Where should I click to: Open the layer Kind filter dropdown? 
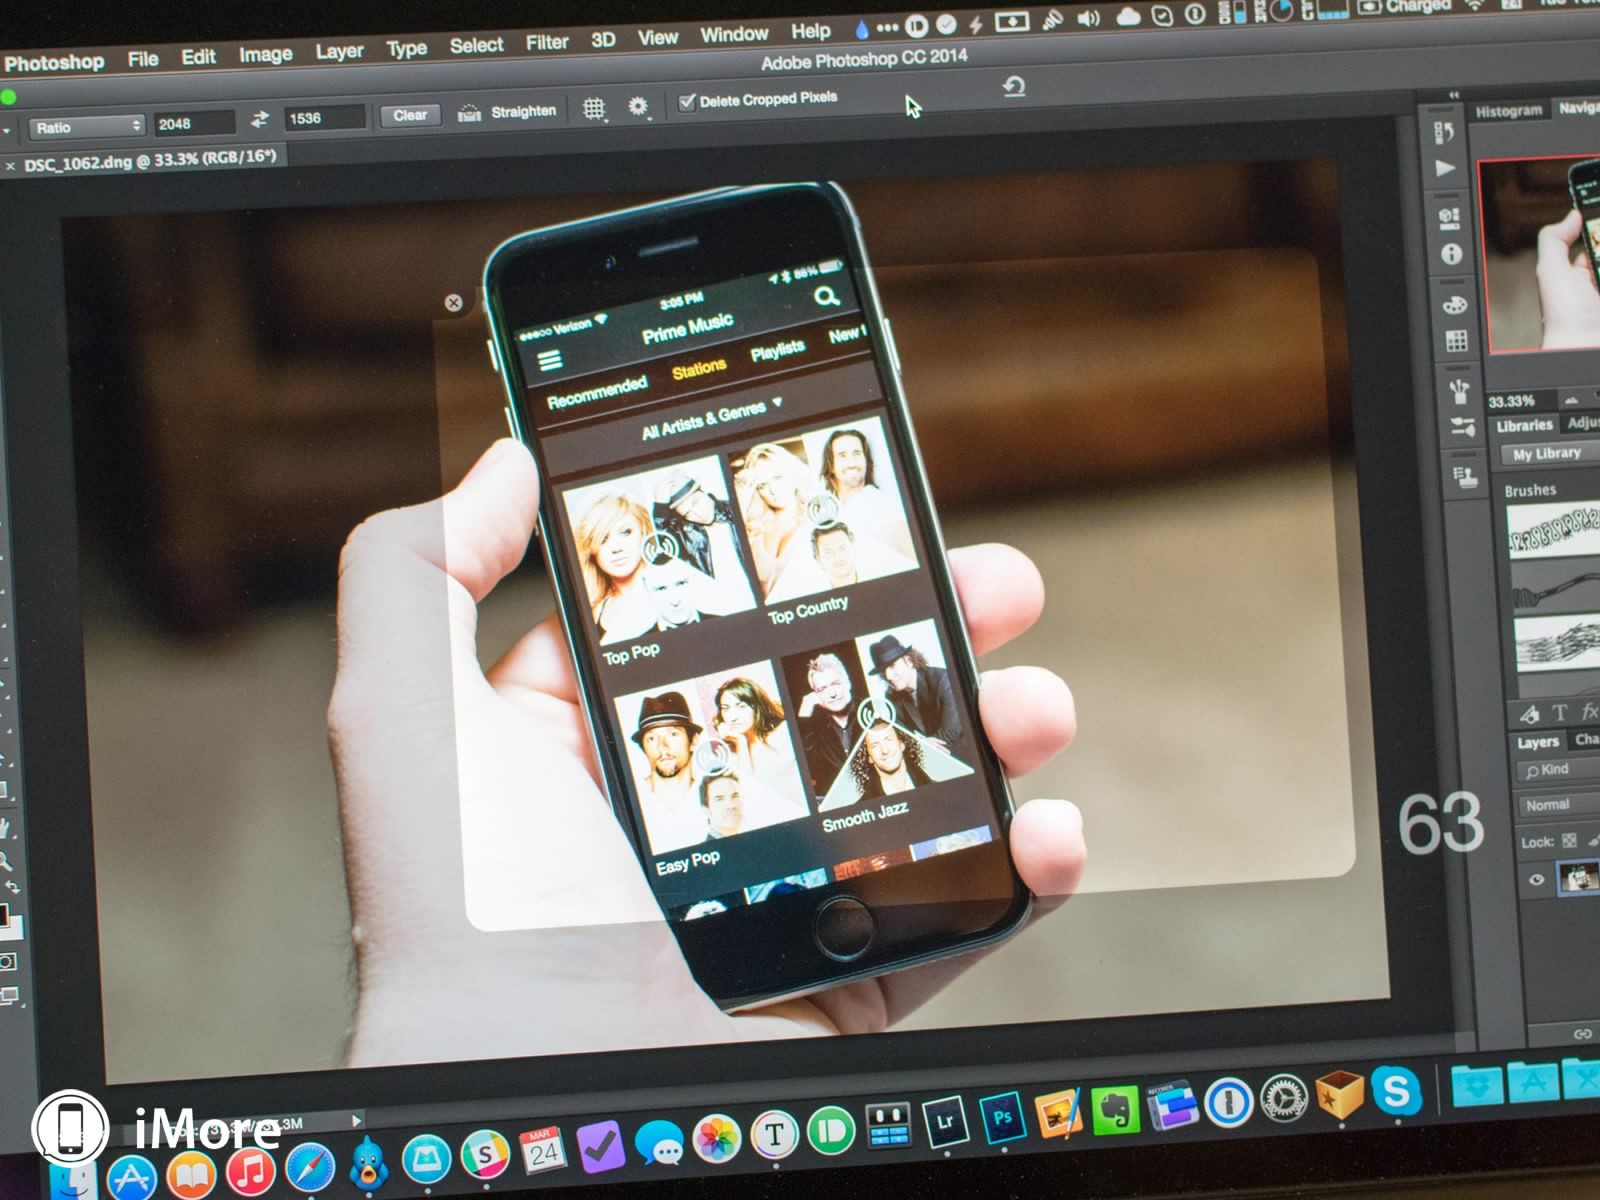[x=1559, y=770]
